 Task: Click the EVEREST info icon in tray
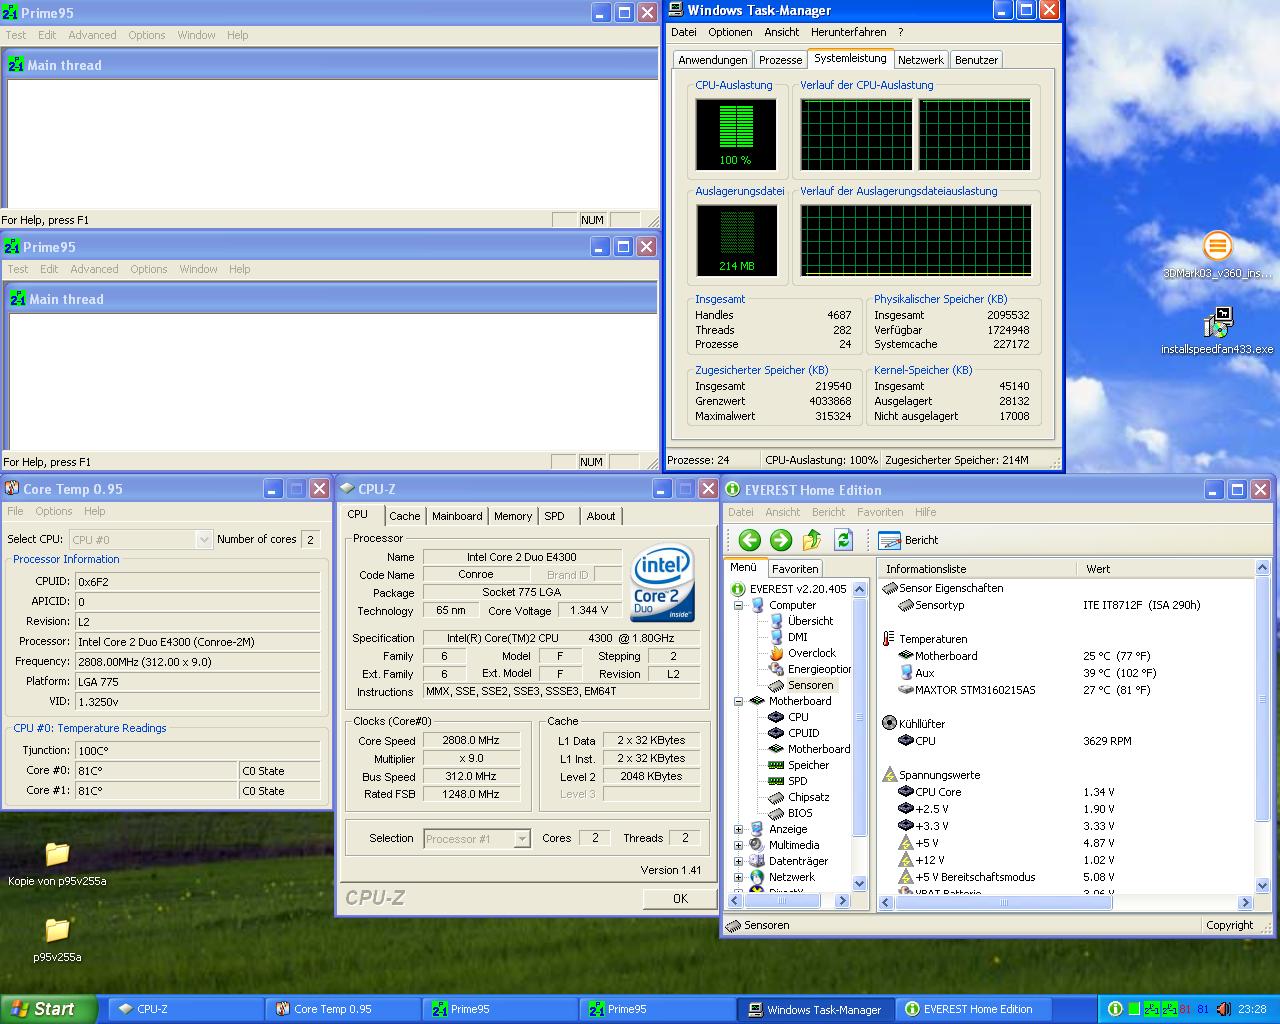point(1115,1009)
